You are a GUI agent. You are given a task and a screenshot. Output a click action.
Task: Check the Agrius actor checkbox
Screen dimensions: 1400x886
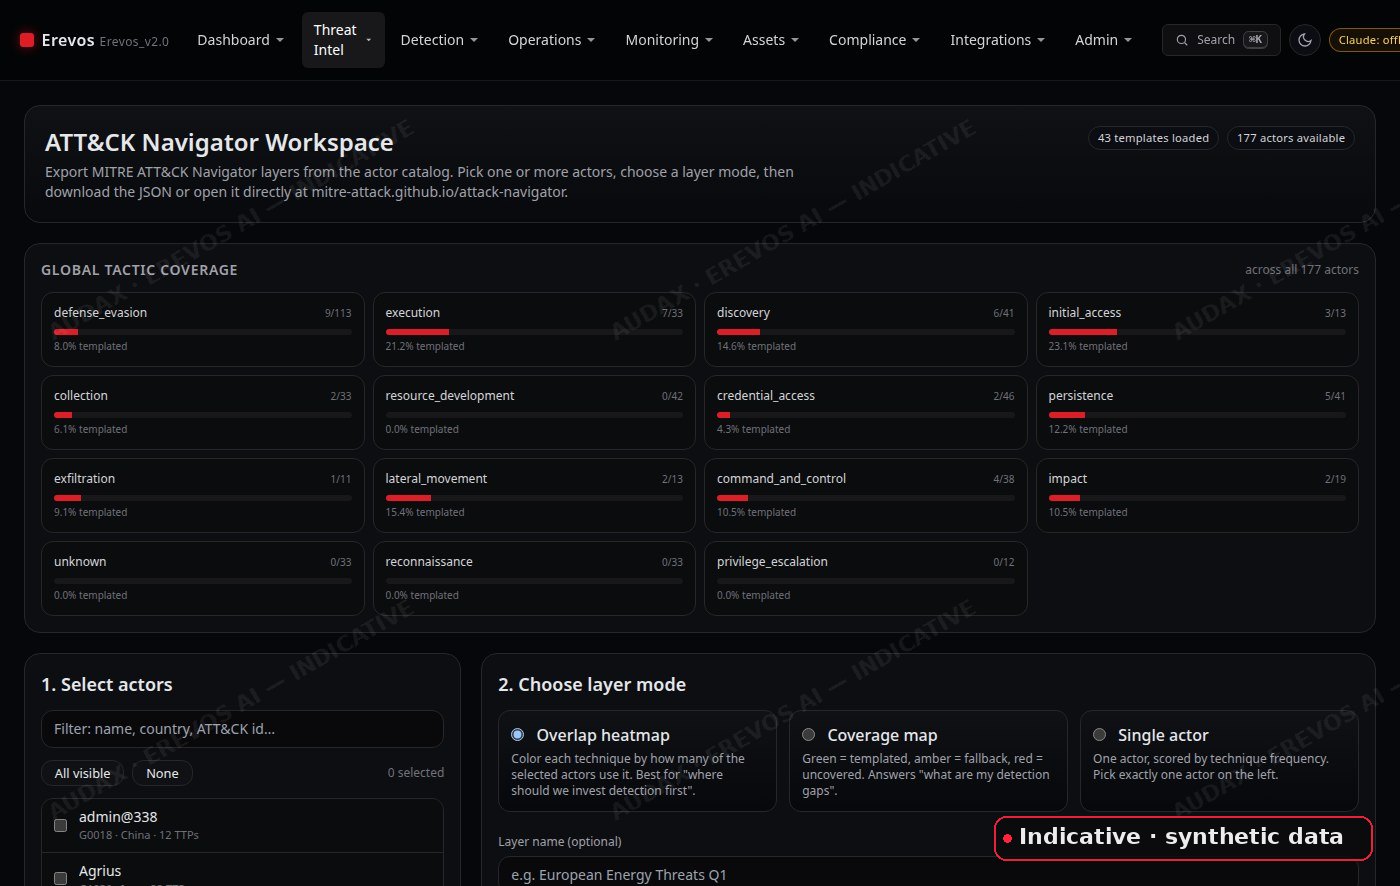(x=60, y=878)
